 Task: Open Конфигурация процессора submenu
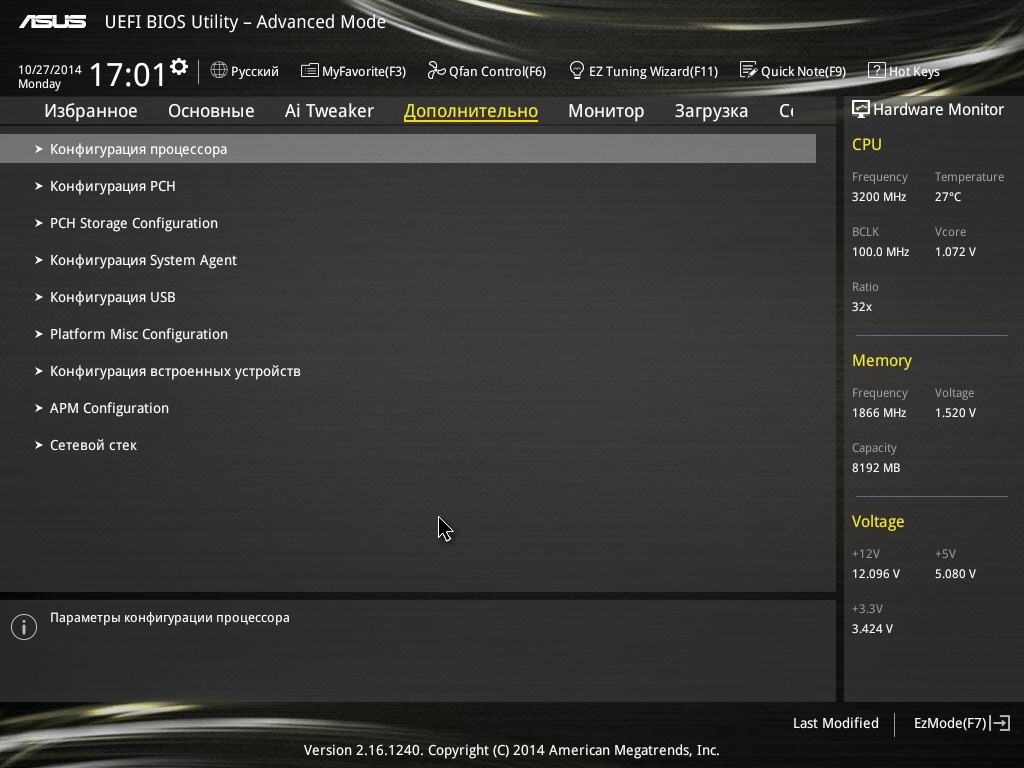[408, 149]
